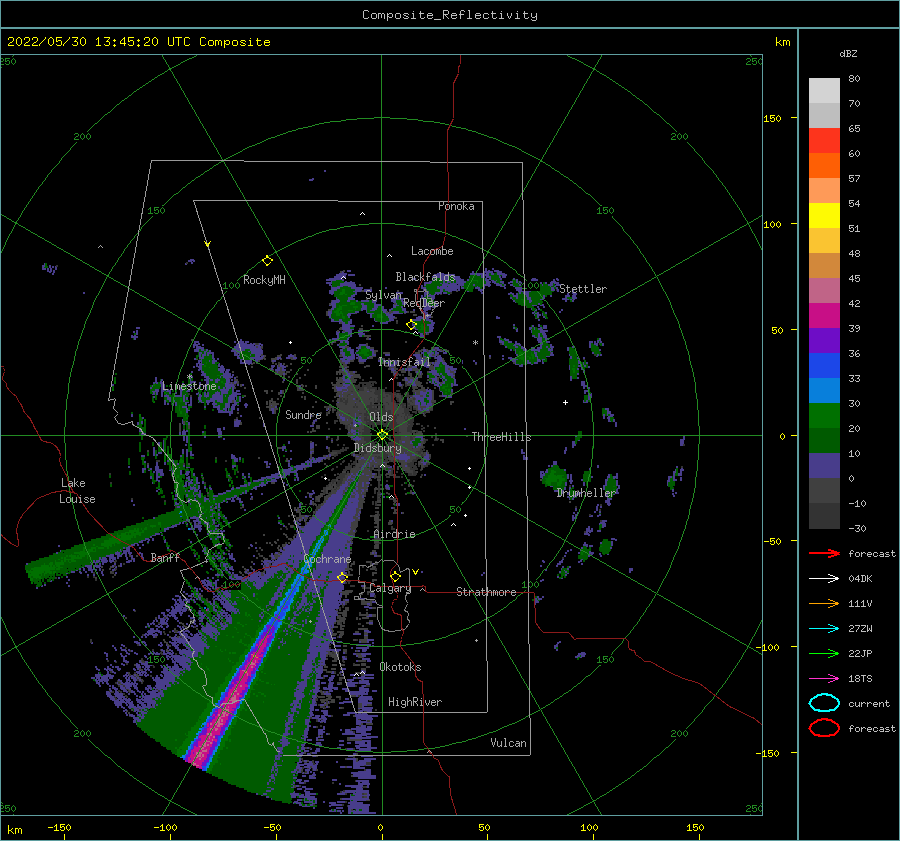Click the RockyMH label
The width and height of the screenshot is (900, 841).
coord(264,280)
